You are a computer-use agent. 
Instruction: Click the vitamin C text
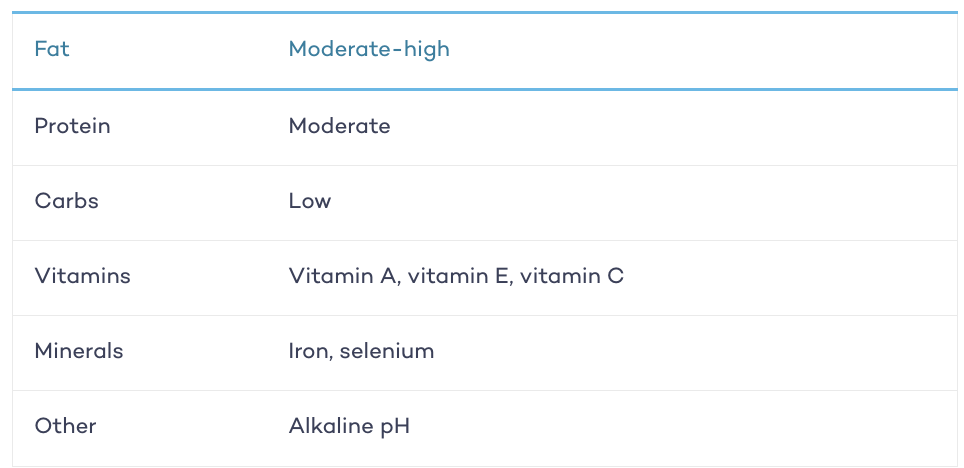tap(572, 276)
